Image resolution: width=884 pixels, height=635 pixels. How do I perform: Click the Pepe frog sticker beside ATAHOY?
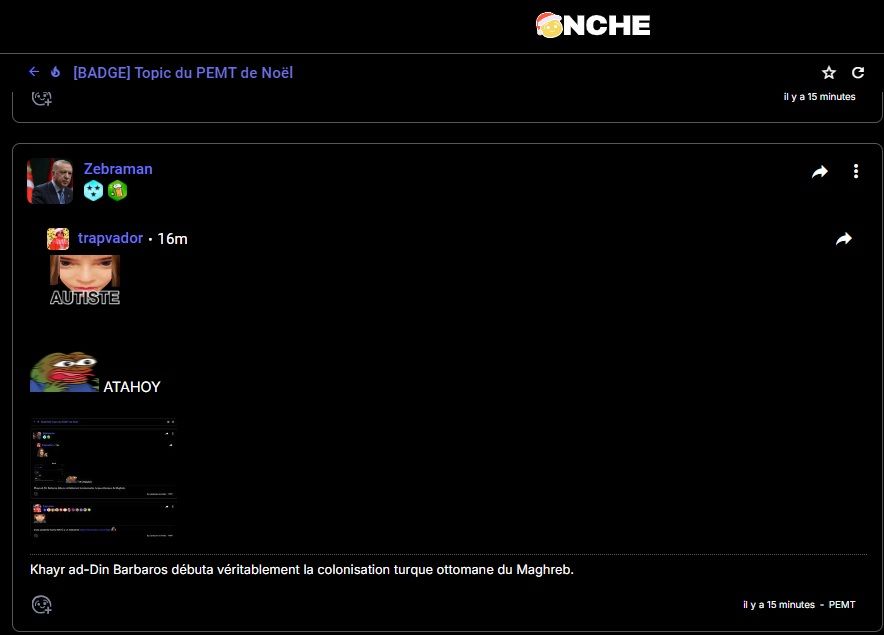(64, 372)
